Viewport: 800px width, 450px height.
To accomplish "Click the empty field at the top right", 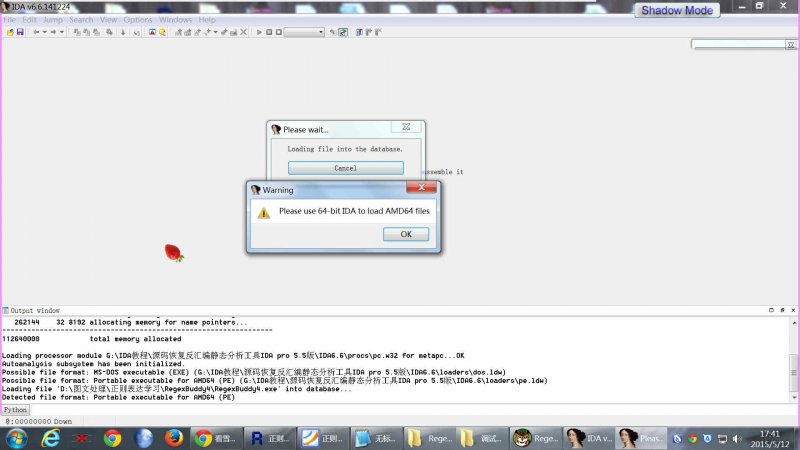I will [738, 44].
